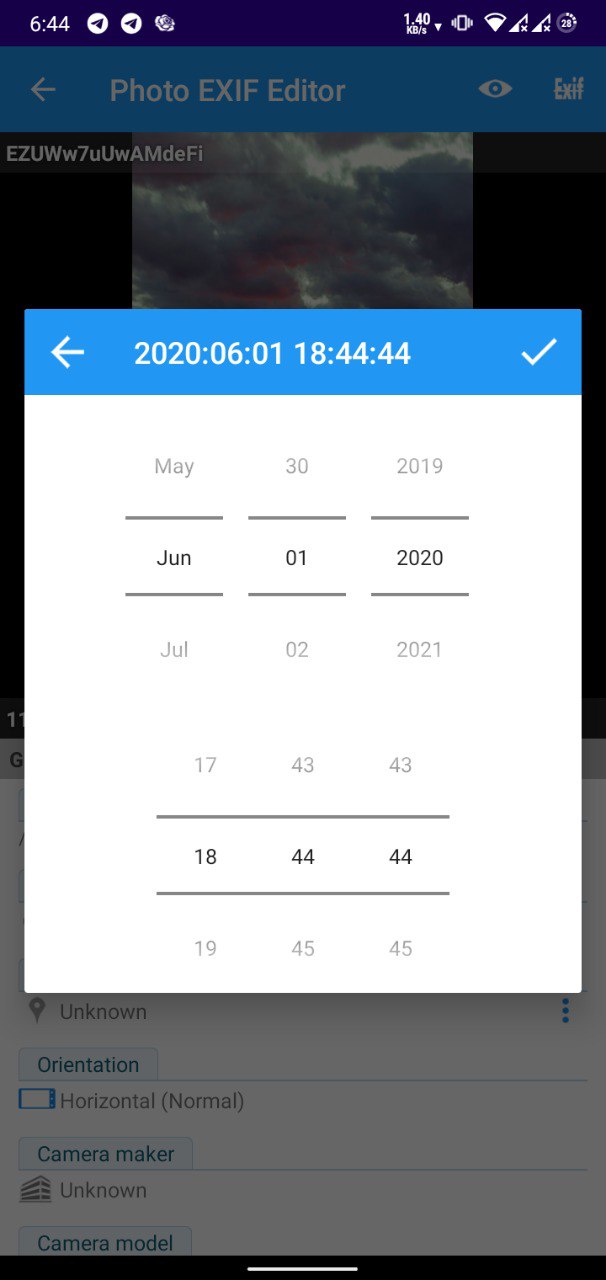Select hour 19 in time picker
606x1280 pixels.
(x=205, y=948)
